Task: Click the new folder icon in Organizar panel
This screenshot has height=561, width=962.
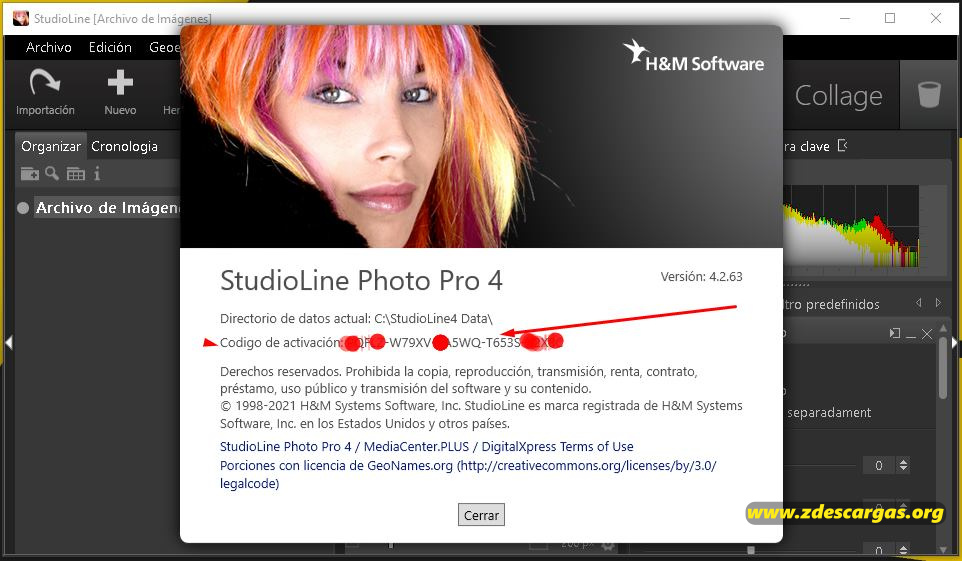Action: pyautogui.click(x=29, y=174)
